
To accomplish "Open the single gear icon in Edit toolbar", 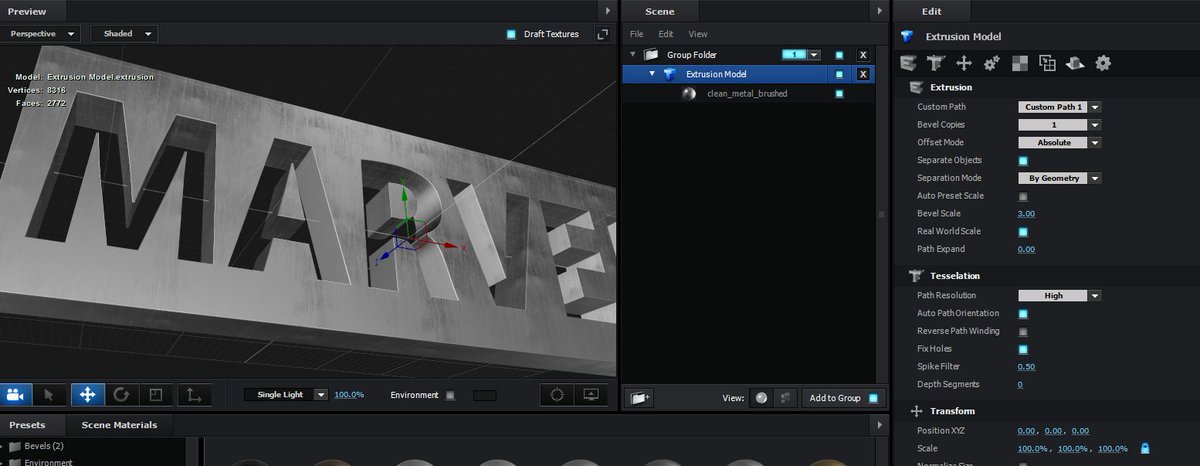I will (x=1103, y=63).
